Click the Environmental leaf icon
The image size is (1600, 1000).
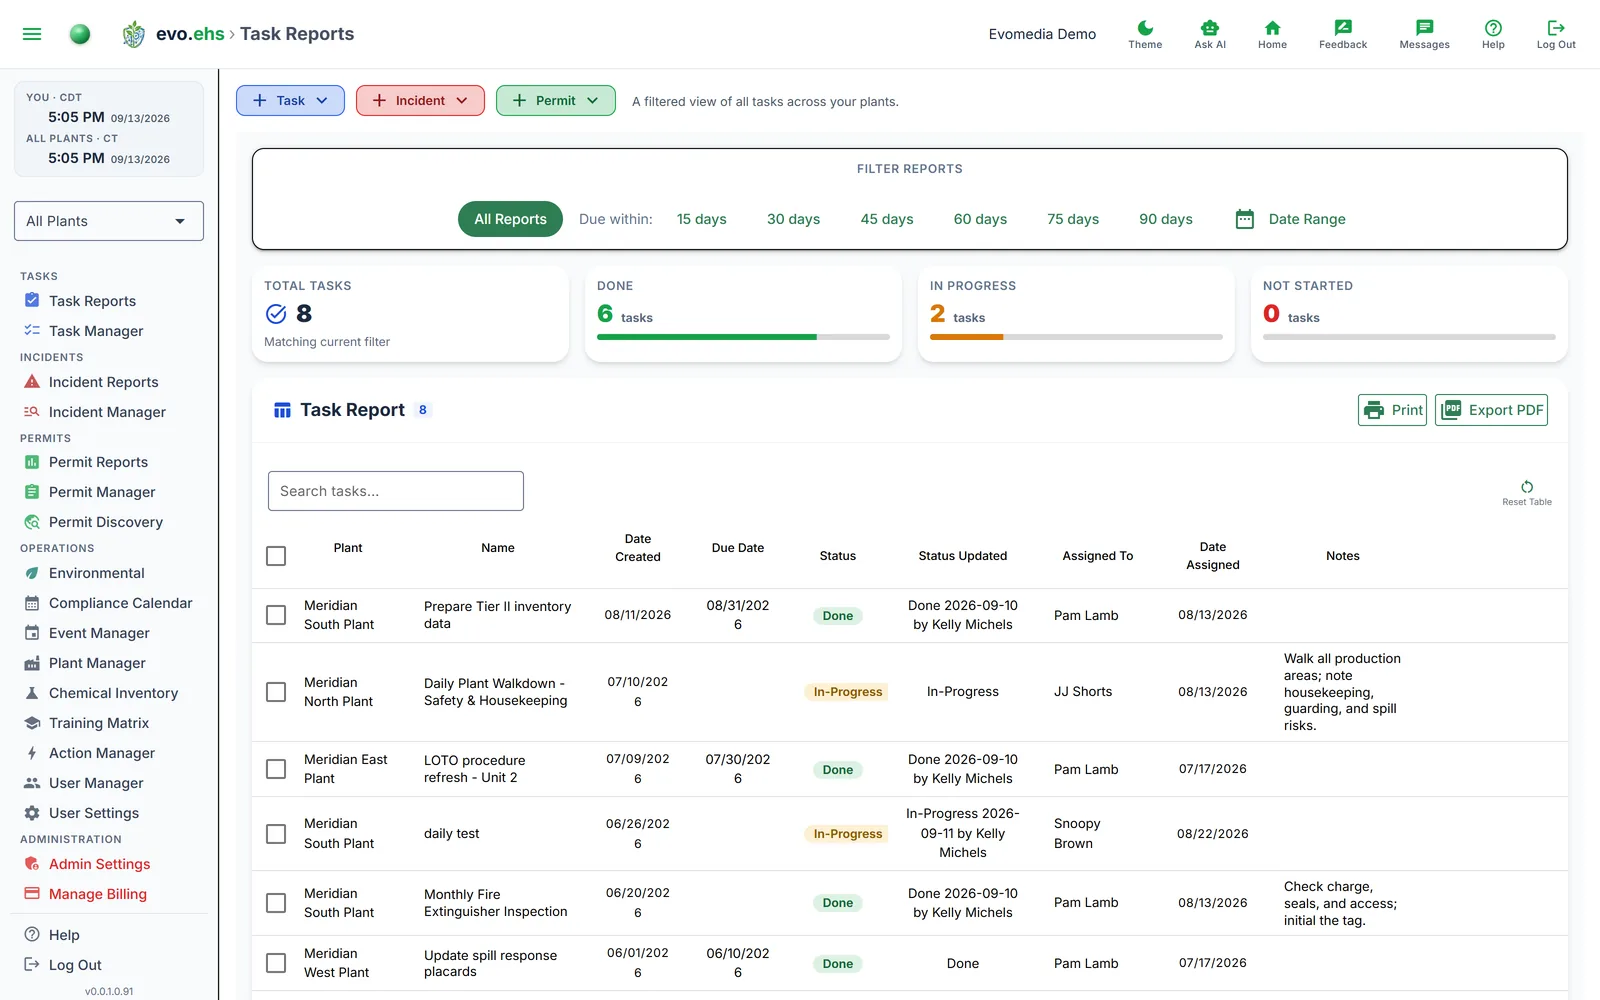(x=32, y=573)
